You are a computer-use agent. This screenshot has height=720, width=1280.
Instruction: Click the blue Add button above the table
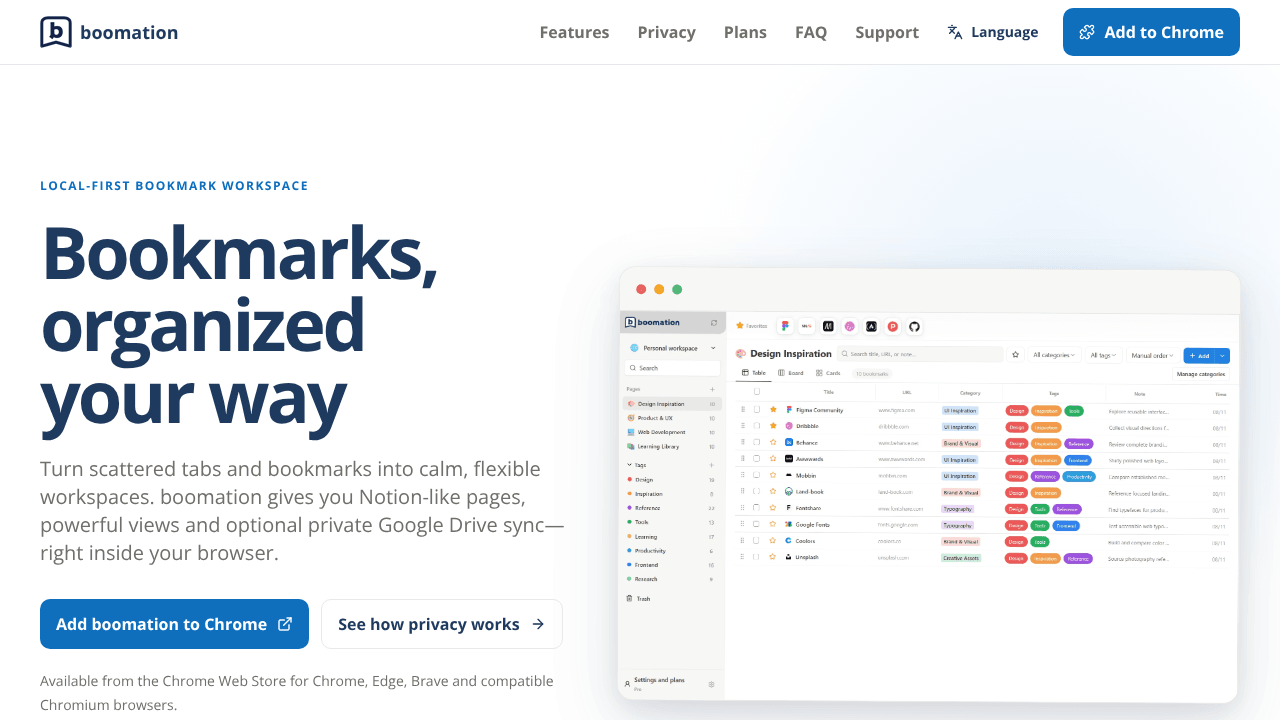point(1199,355)
